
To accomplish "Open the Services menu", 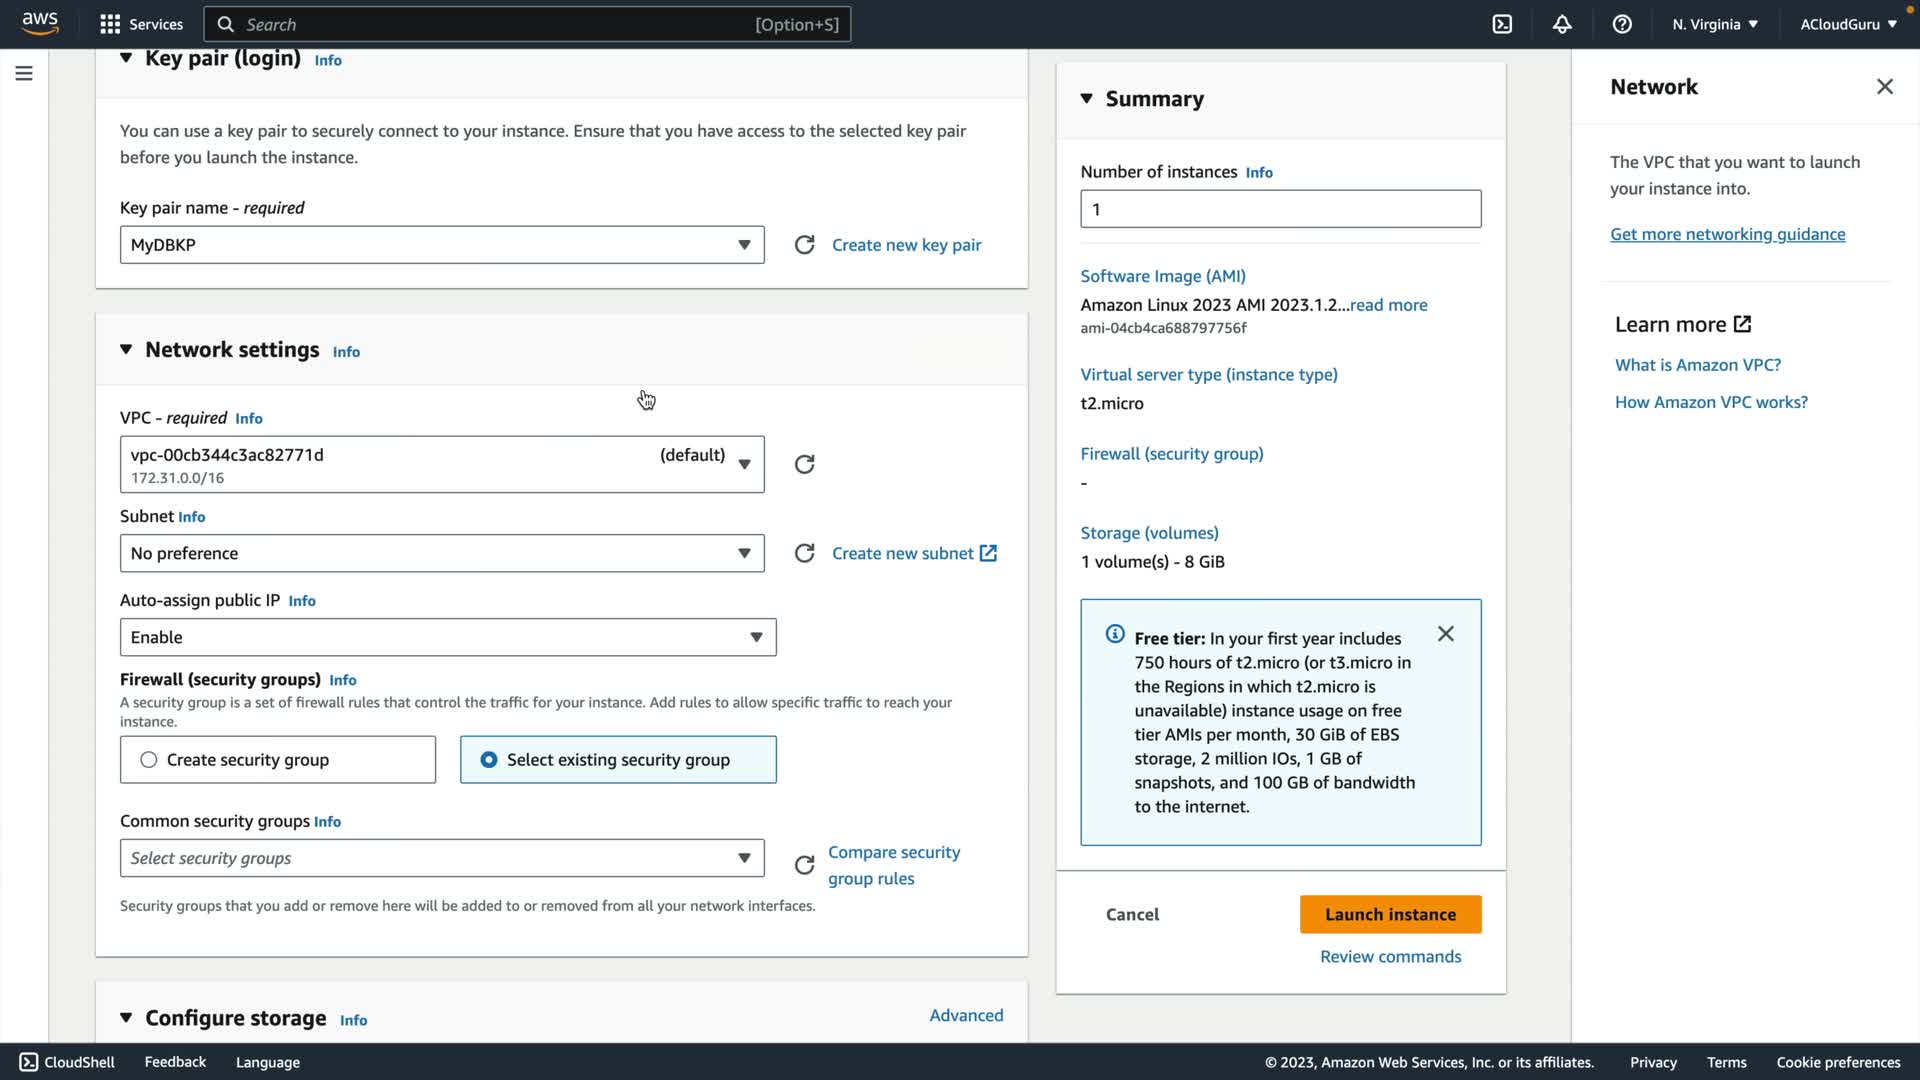I will (142, 24).
